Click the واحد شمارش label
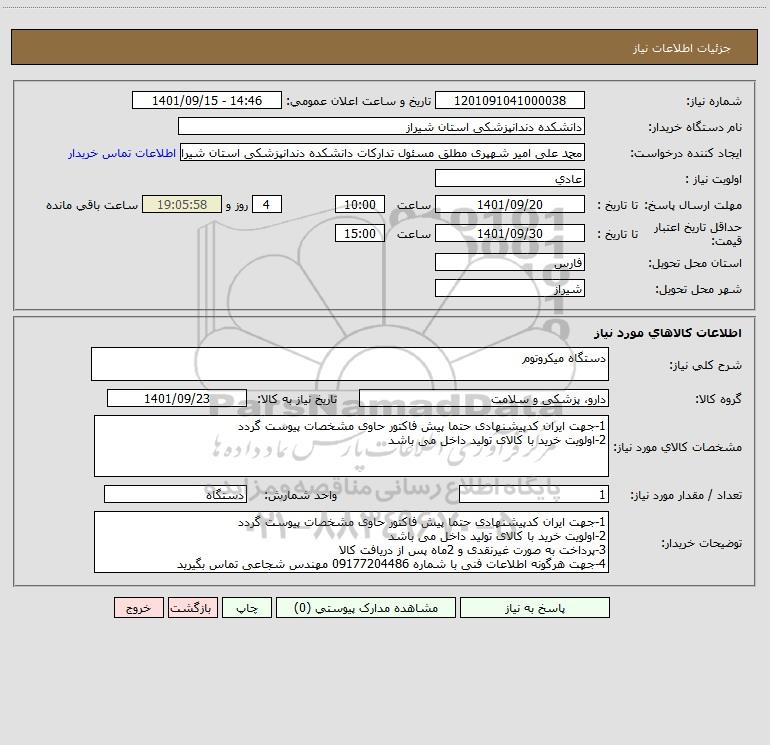This screenshot has width=770, height=745. [x=301, y=496]
